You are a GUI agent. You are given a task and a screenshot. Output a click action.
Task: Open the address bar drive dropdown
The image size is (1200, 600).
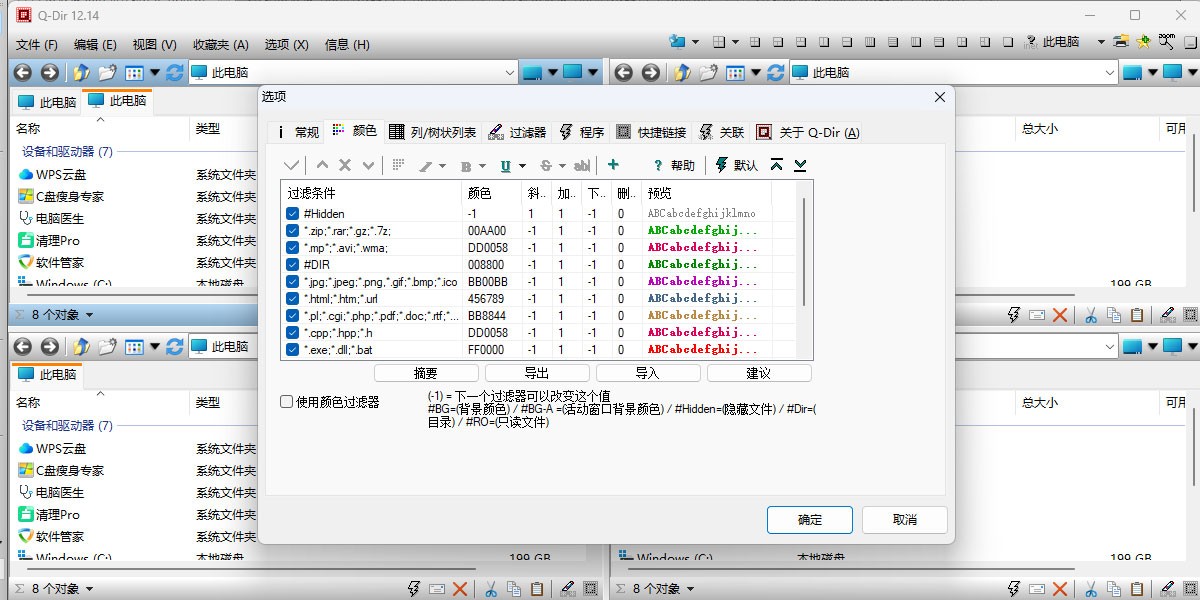click(x=510, y=72)
